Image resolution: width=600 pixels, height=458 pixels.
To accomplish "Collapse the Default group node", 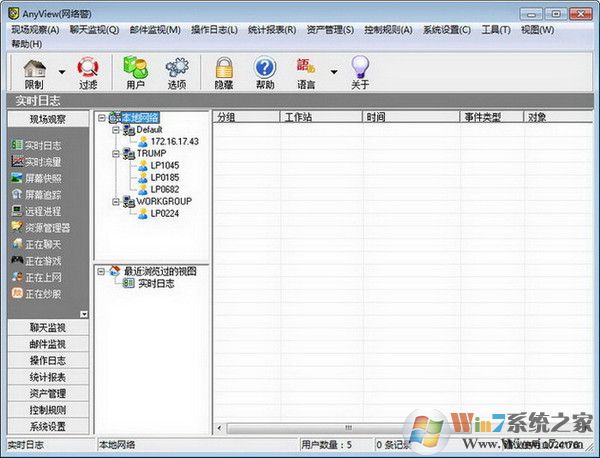I will (x=116, y=130).
